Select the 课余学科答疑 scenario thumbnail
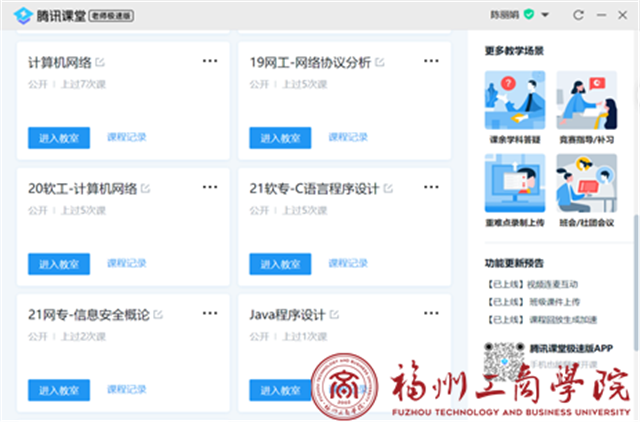640x422 pixels. tap(514, 99)
